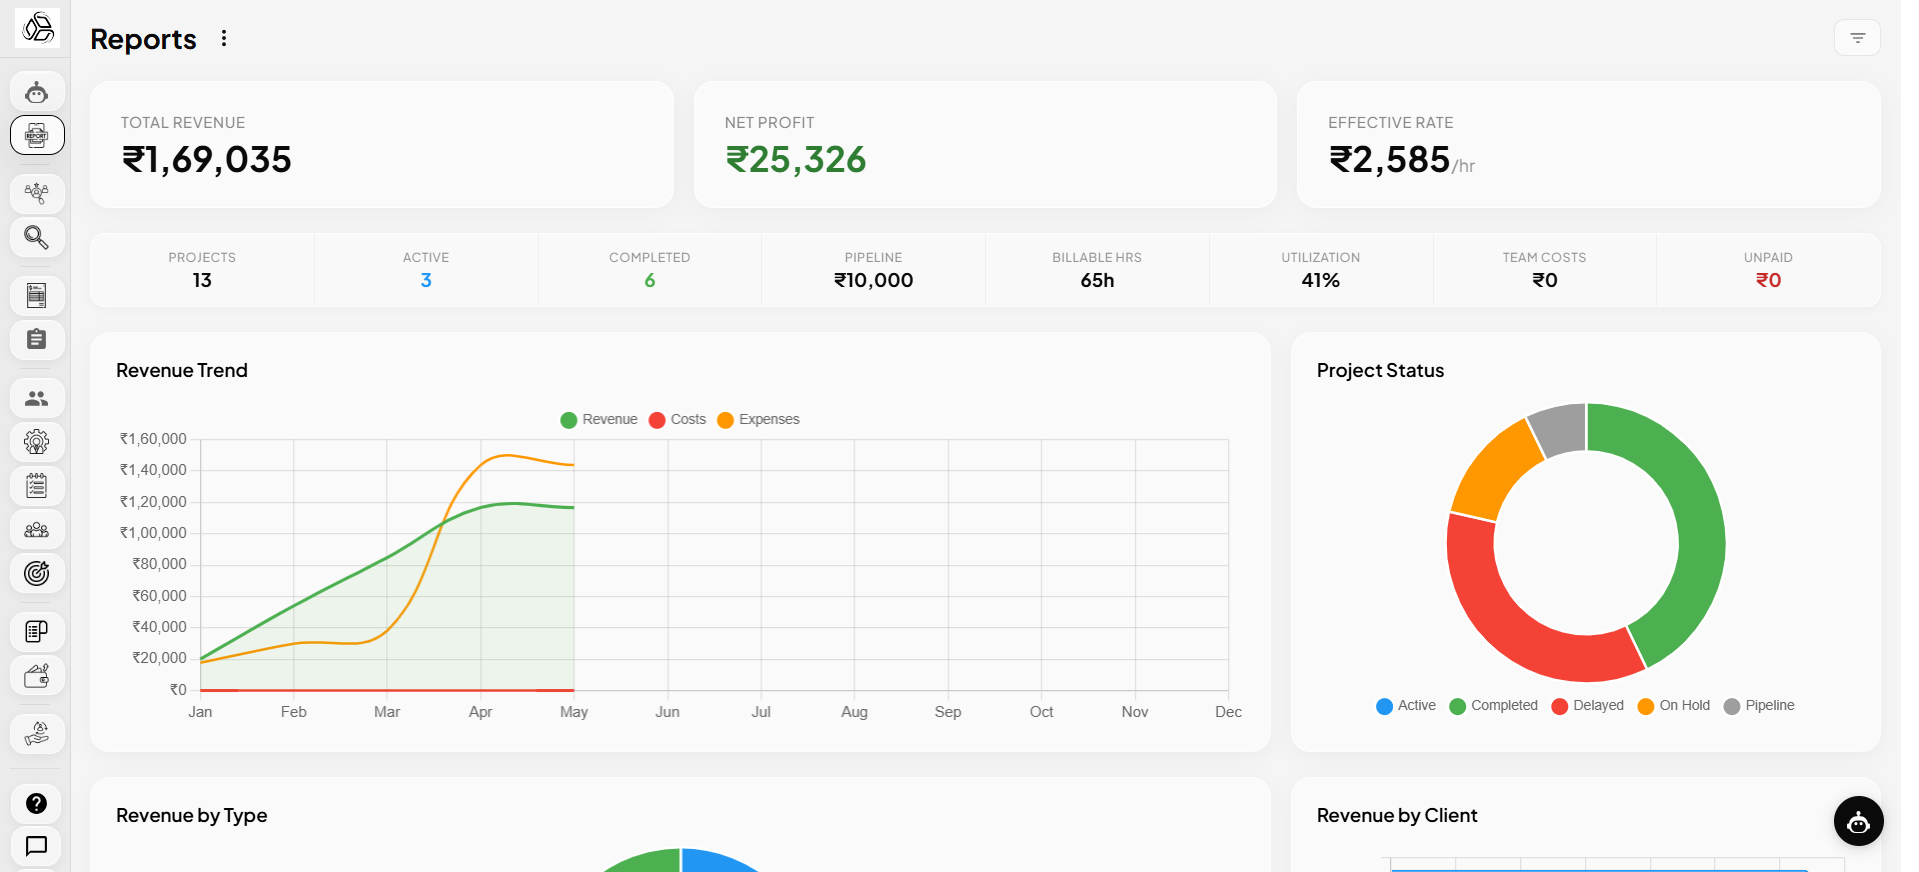1919x872 pixels.
Task: Click the Utilization 41% stat
Action: pos(1321,270)
